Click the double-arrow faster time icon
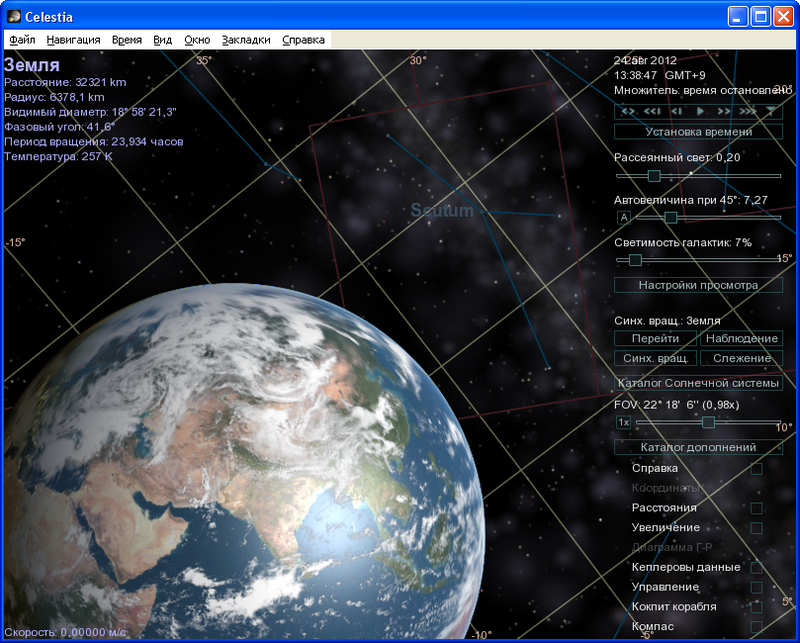The height and width of the screenshot is (643, 800). tap(723, 111)
